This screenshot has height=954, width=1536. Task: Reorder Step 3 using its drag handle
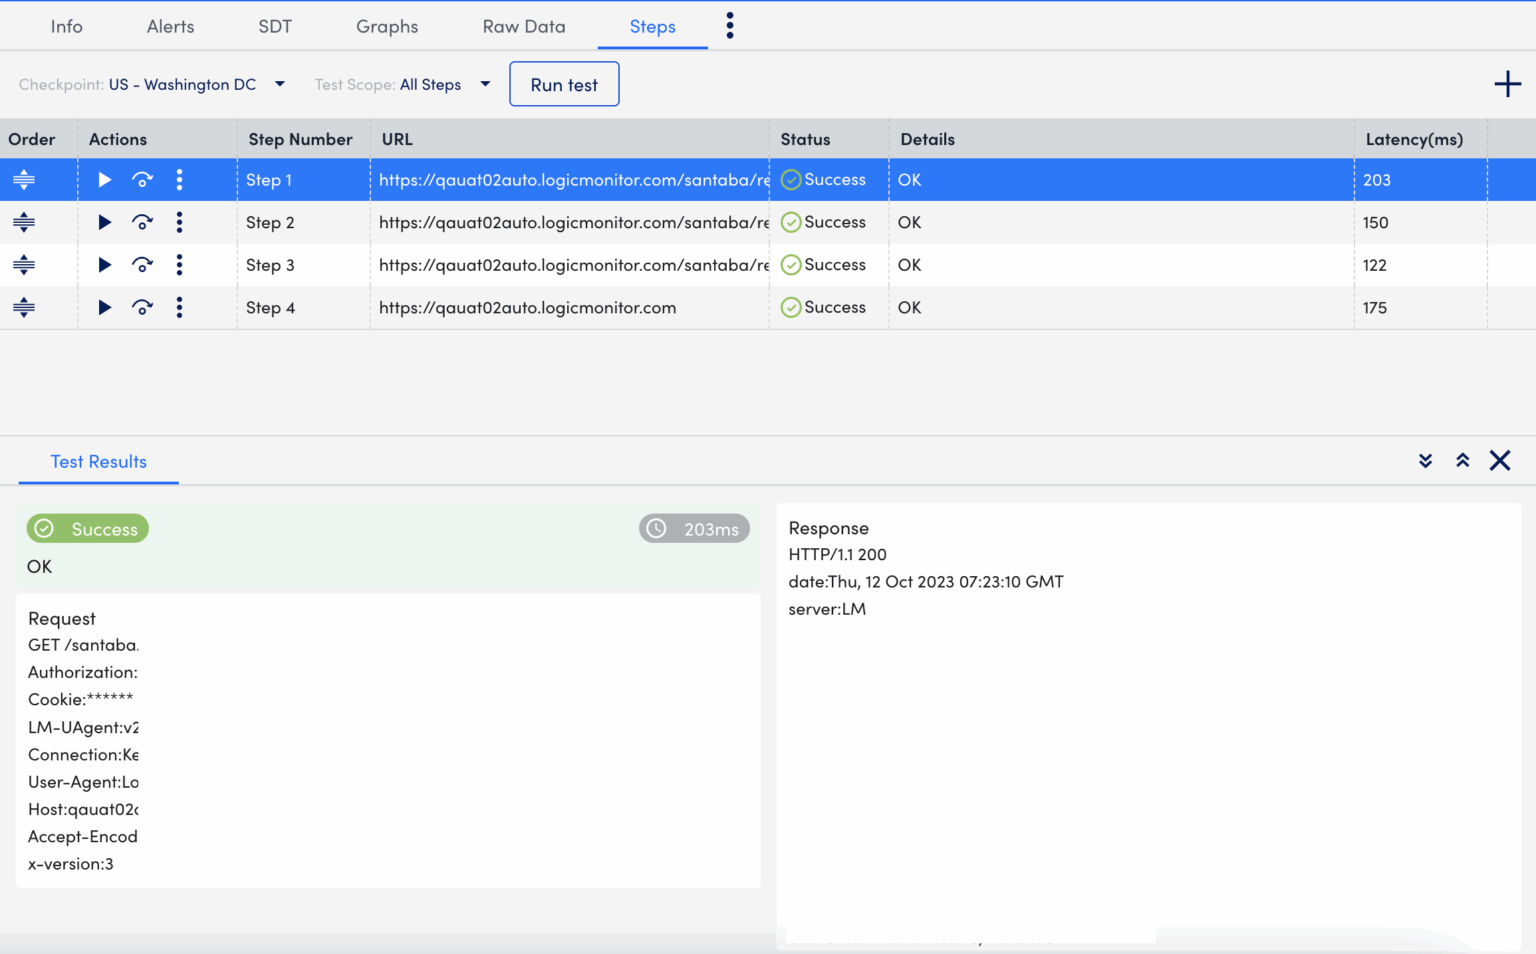coord(24,265)
